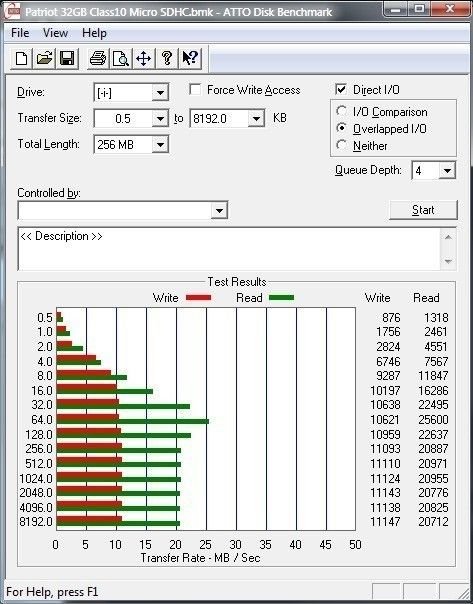This screenshot has width=473, height=604.
Task: Open the View menu
Action: point(55,33)
